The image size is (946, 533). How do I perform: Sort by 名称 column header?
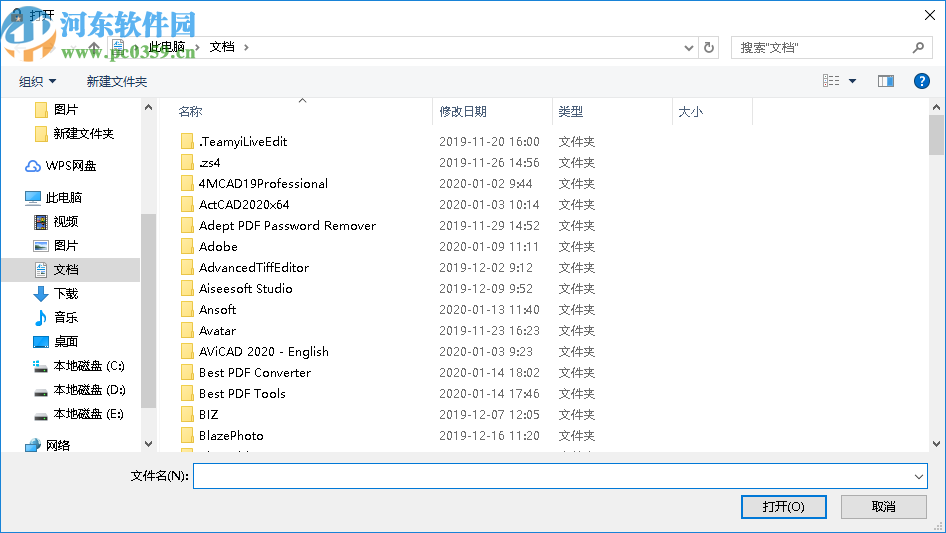click(190, 112)
